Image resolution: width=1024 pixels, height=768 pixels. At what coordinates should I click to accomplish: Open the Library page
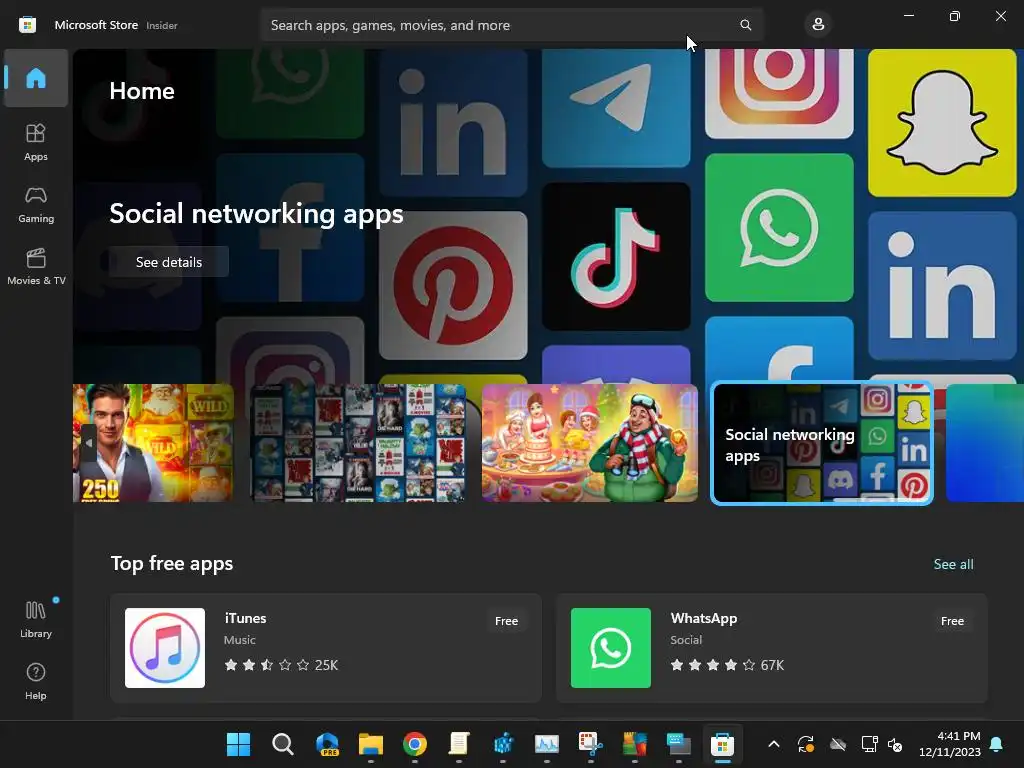click(x=36, y=619)
